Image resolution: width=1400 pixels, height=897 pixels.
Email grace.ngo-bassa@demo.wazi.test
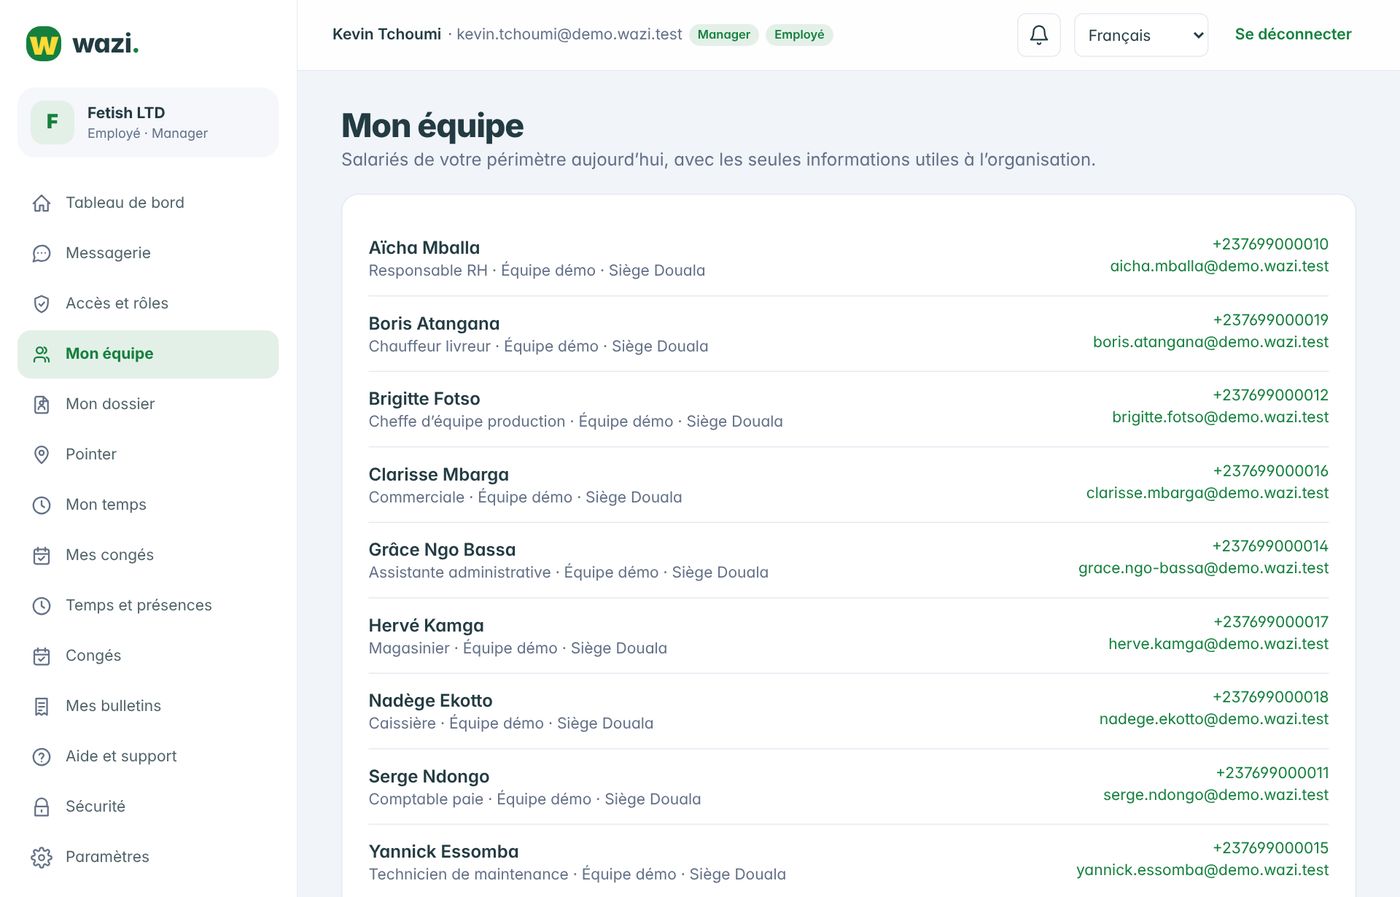1203,568
